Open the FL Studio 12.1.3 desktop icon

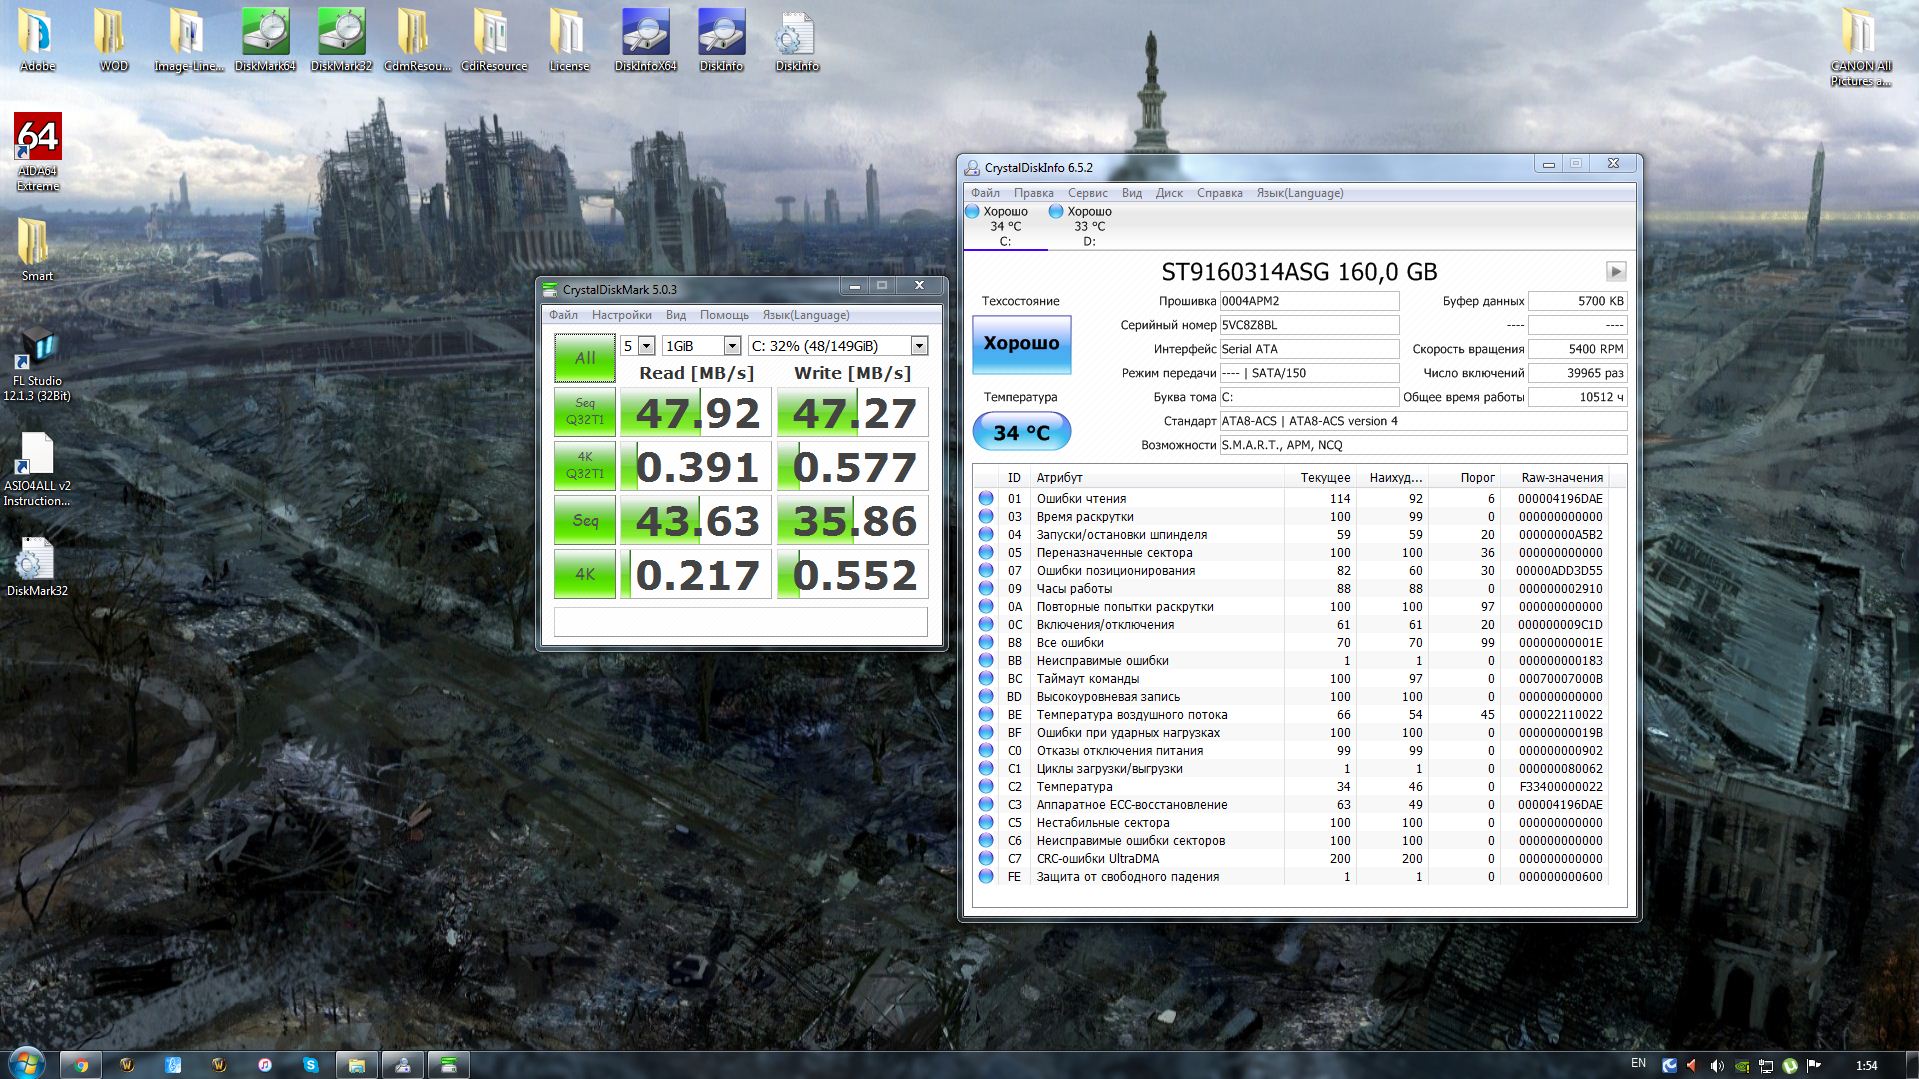click(x=37, y=350)
